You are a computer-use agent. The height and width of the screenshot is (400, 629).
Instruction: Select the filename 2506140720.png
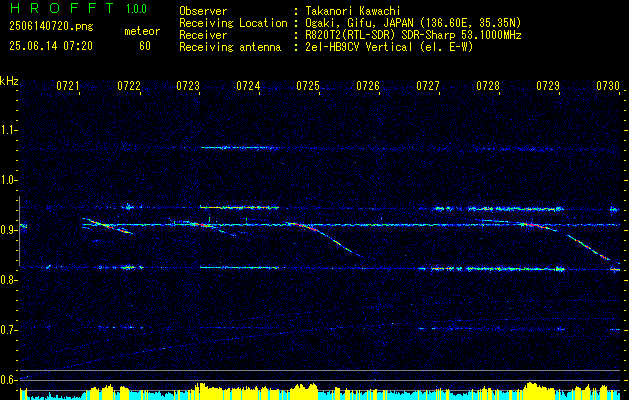[x=51, y=27]
